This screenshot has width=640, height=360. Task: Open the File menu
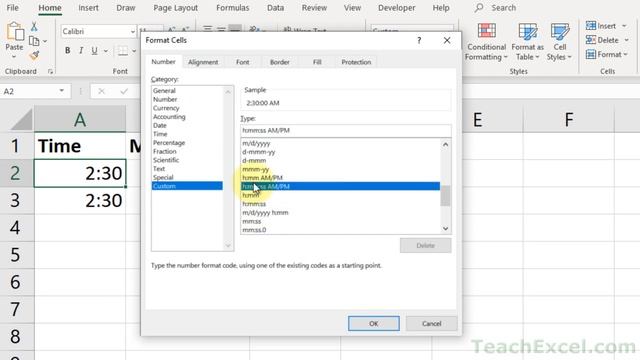click(x=12, y=8)
